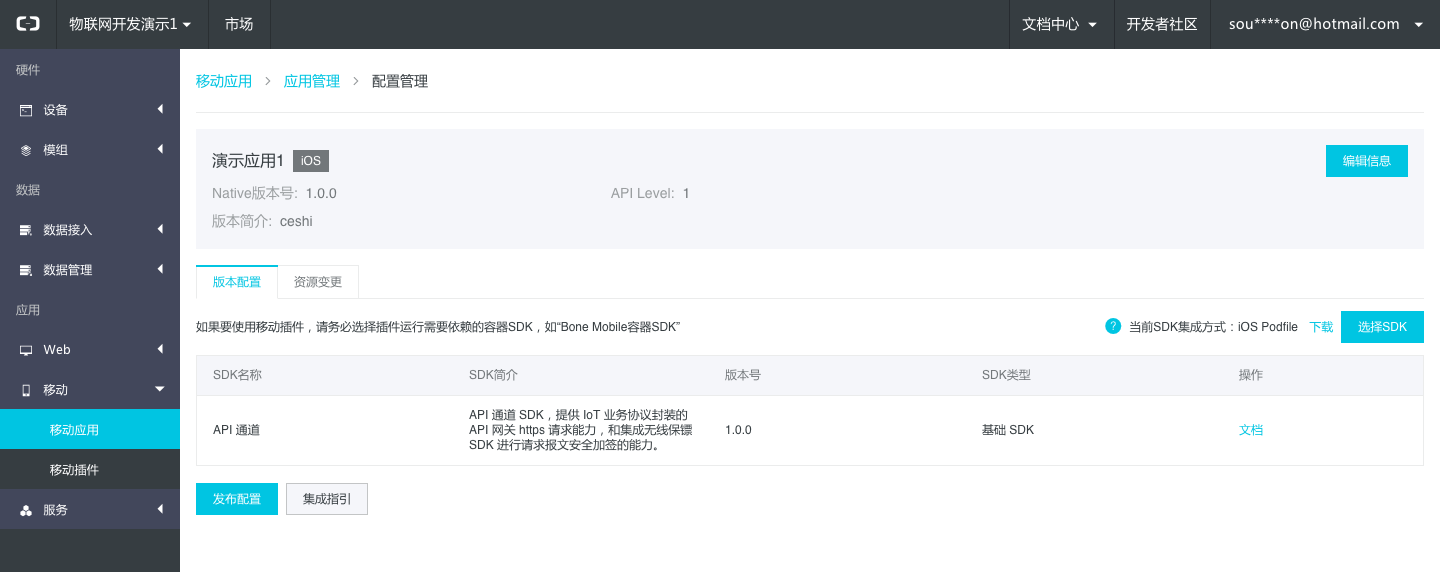Switch to the 资源变更 tab

click(318, 282)
